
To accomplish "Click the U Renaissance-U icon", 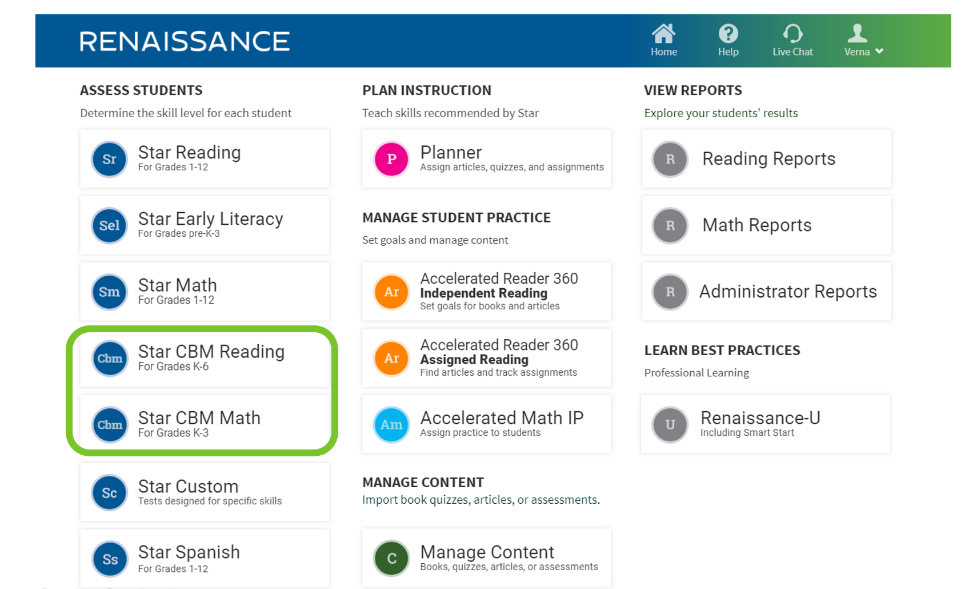I will coord(670,425).
